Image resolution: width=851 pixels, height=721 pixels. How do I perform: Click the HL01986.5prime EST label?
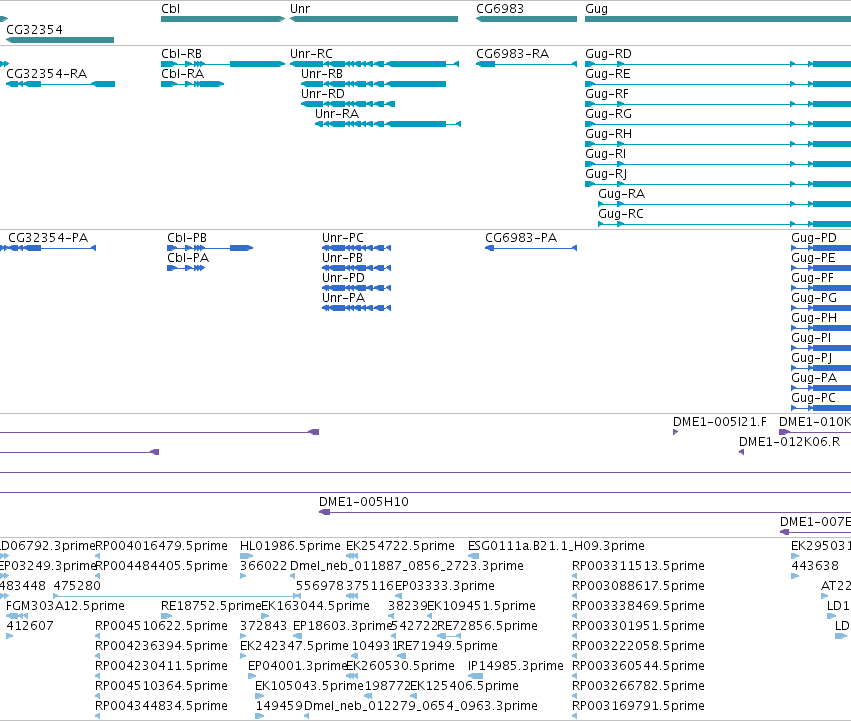(x=290, y=546)
